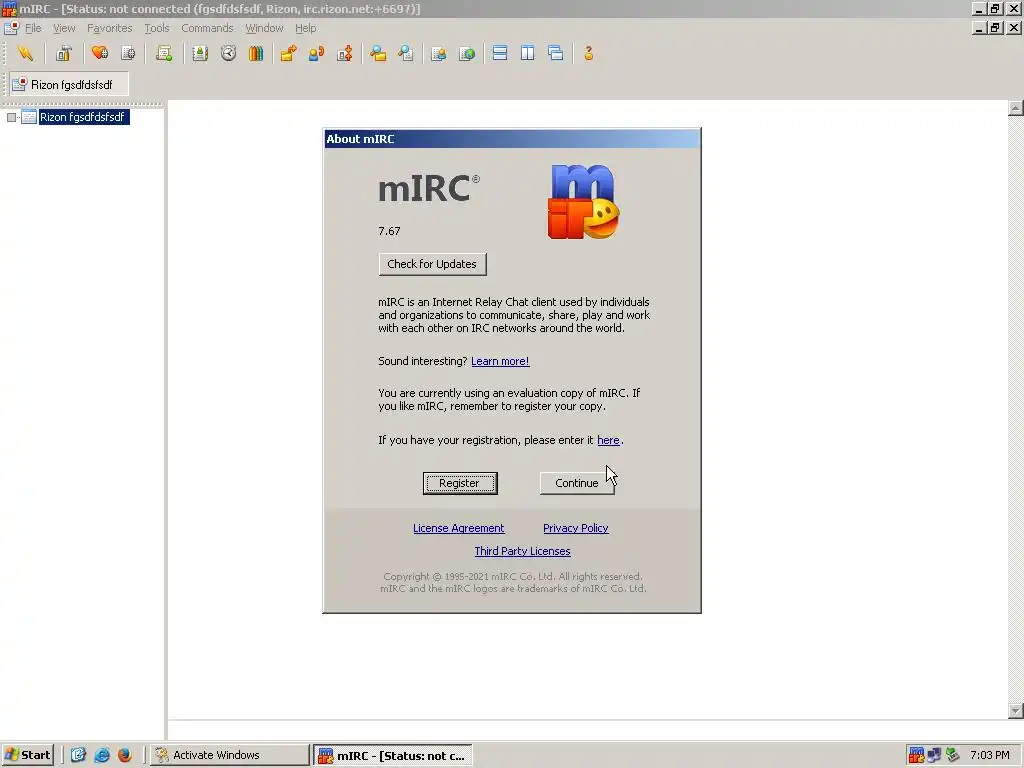Viewport: 1024px width, 768px height.
Task: Open the Colors crayons toolbar icon
Action: [256, 54]
